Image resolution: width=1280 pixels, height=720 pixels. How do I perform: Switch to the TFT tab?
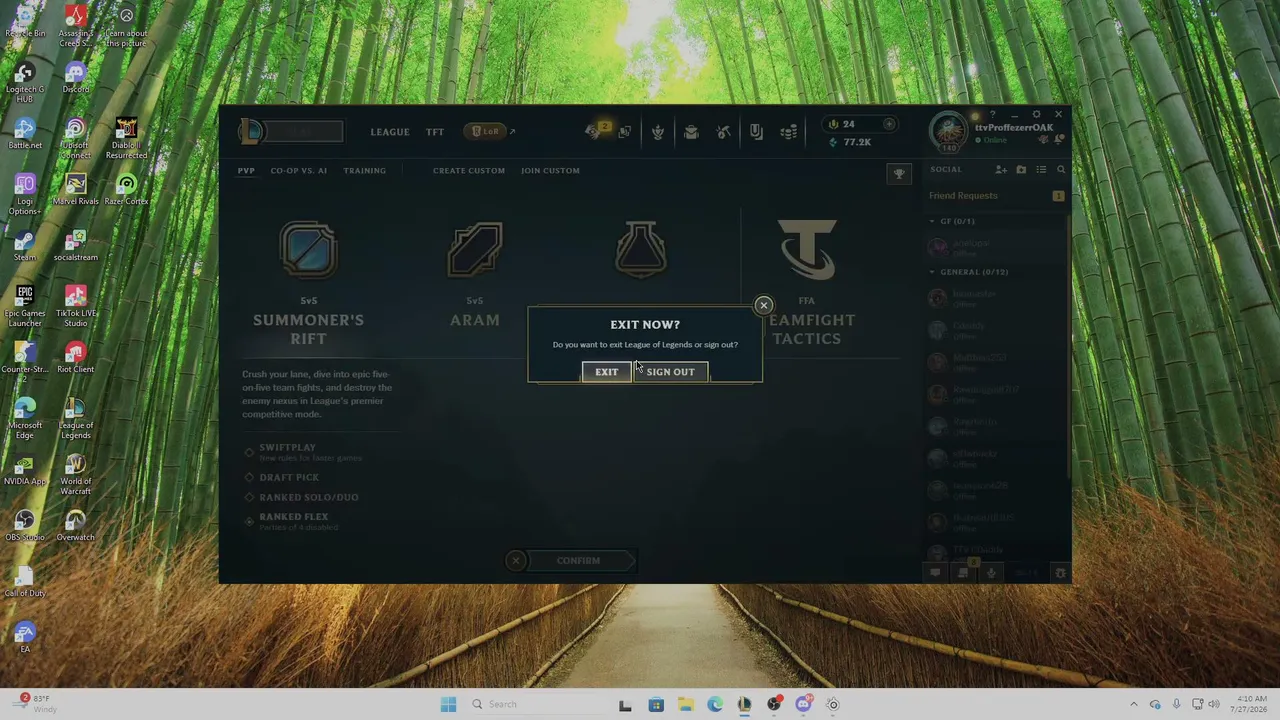coord(435,132)
